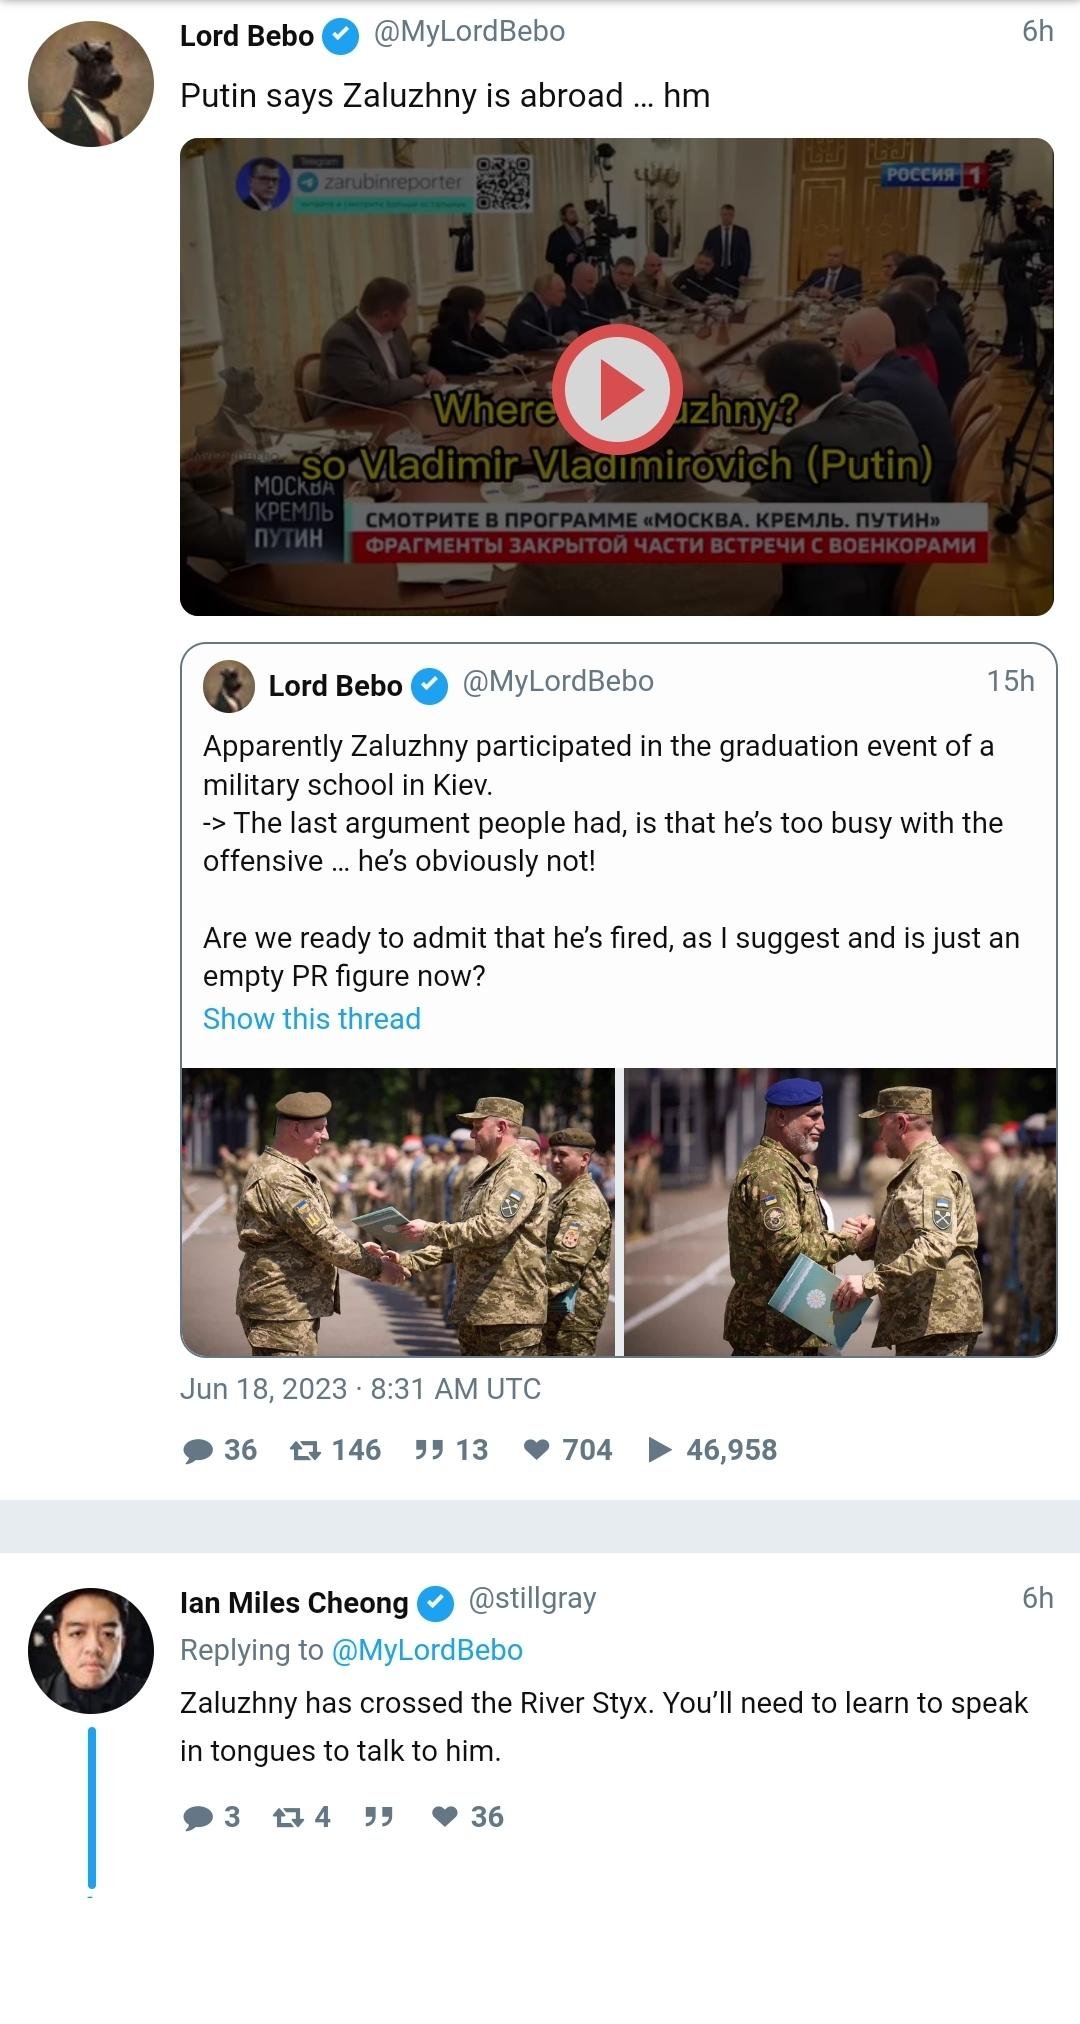This screenshot has width=1080, height=2024.
Task: Reply to Ian Miles Cheong's tweet
Action: tap(198, 1817)
